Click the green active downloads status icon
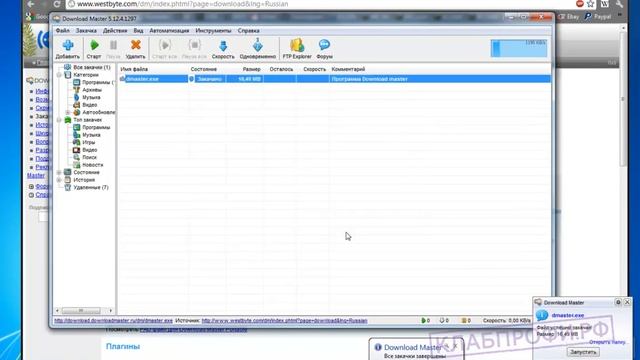The width and height of the screenshot is (640, 360). [423, 321]
